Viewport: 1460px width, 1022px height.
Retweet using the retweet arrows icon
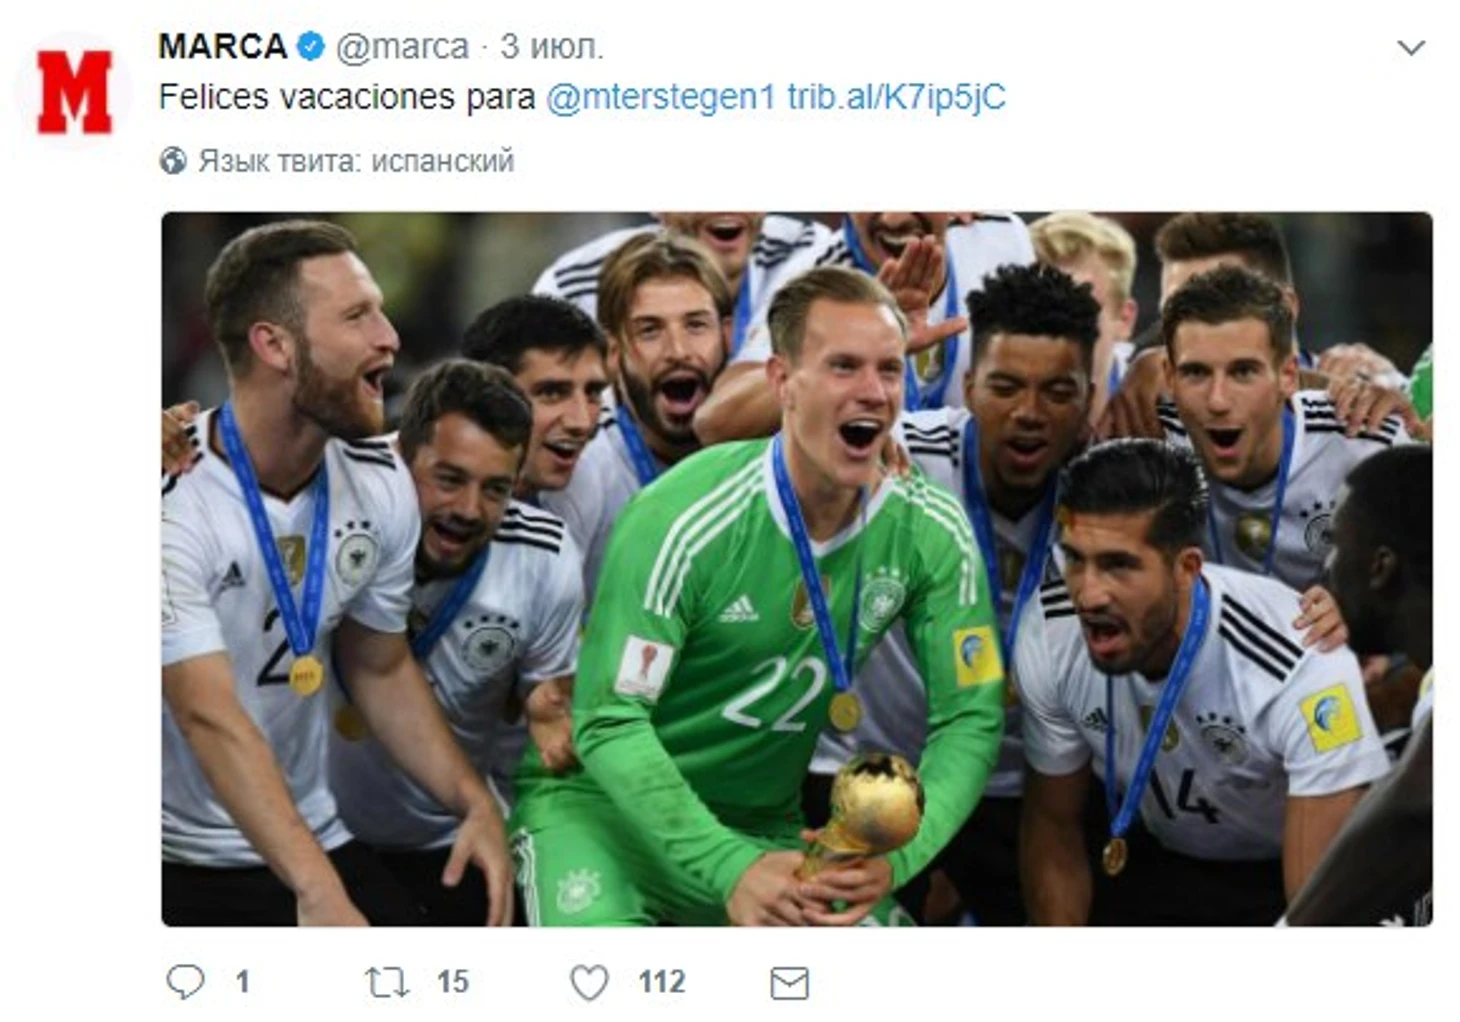click(387, 982)
